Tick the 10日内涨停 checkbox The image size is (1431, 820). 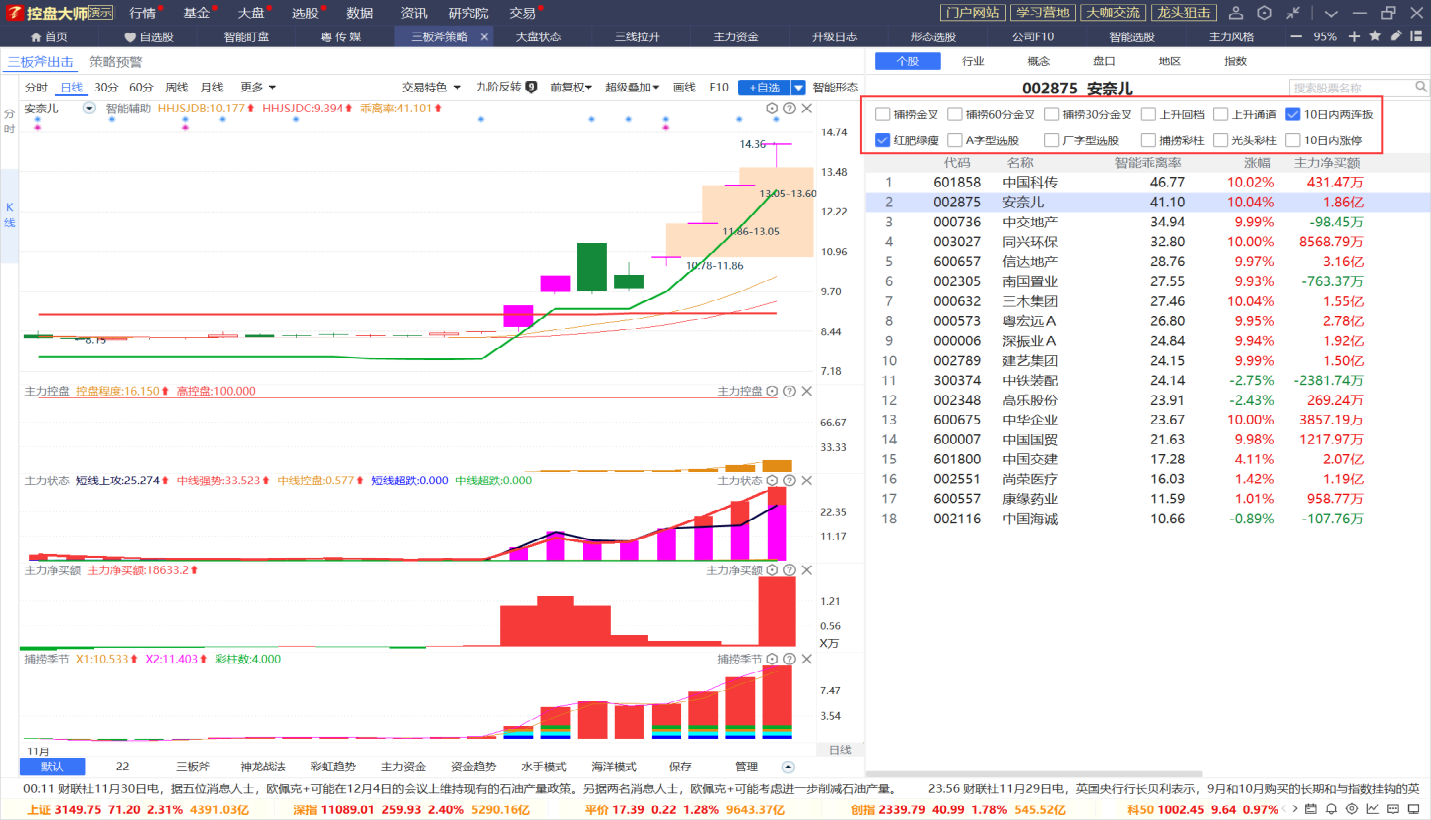tap(1292, 140)
